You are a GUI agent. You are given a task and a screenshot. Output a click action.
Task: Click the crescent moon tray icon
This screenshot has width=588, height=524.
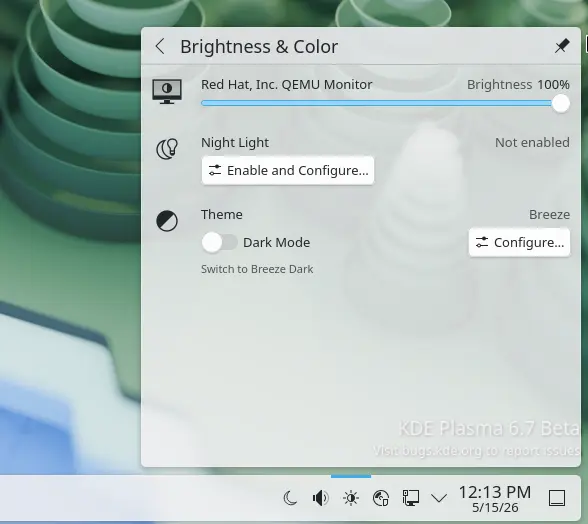point(290,498)
